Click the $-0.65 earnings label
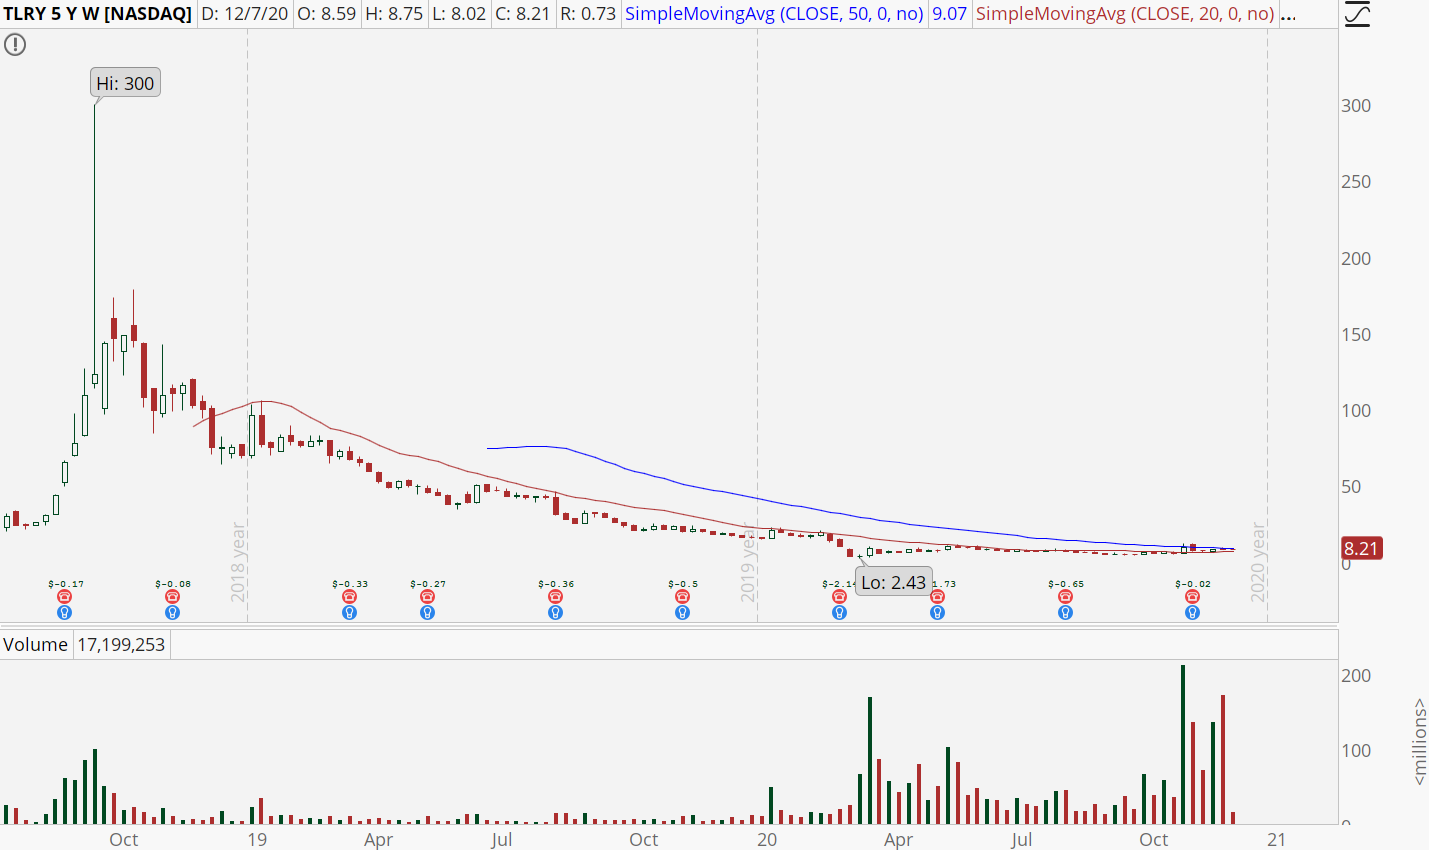Screen dimensions: 1429x850 1066,584
